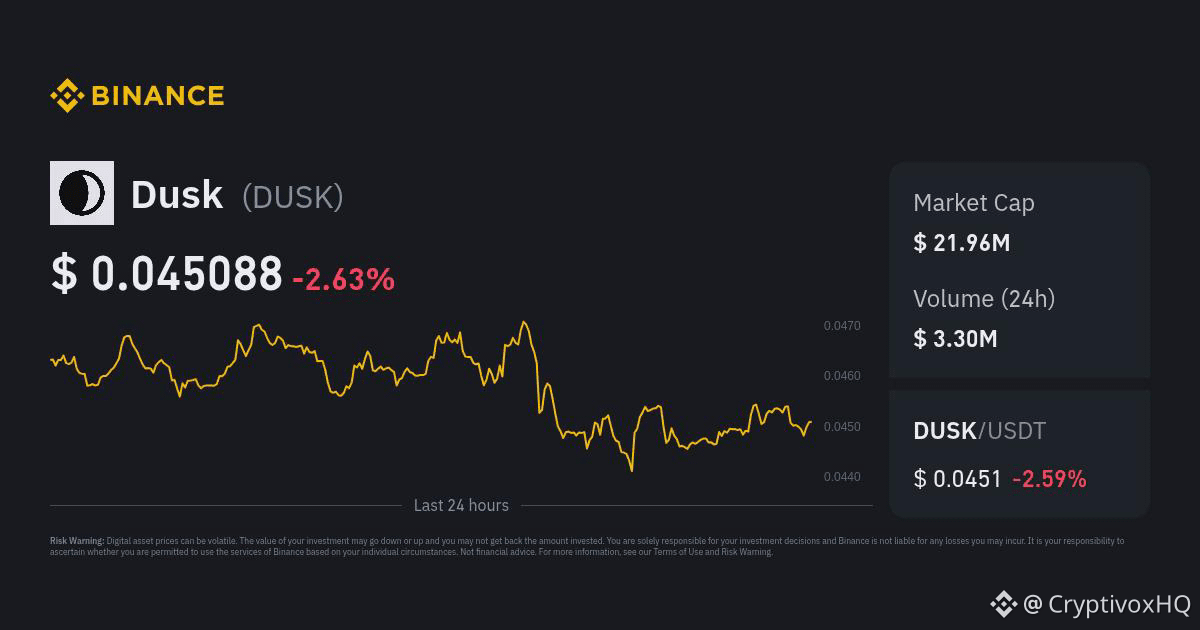The image size is (1200, 630).
Task: Click the Last 24 hours label
Action: pyautogui.click(x=461, y=506)
